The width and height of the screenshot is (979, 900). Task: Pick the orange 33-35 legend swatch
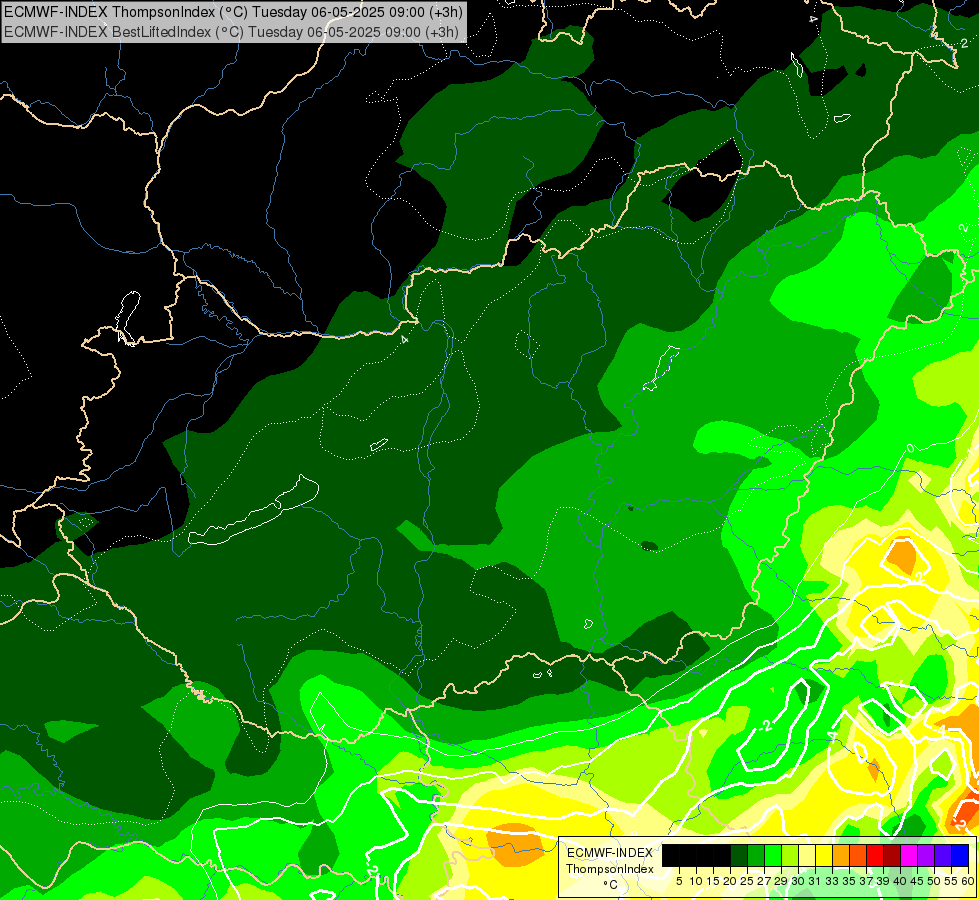click(841, 855)
